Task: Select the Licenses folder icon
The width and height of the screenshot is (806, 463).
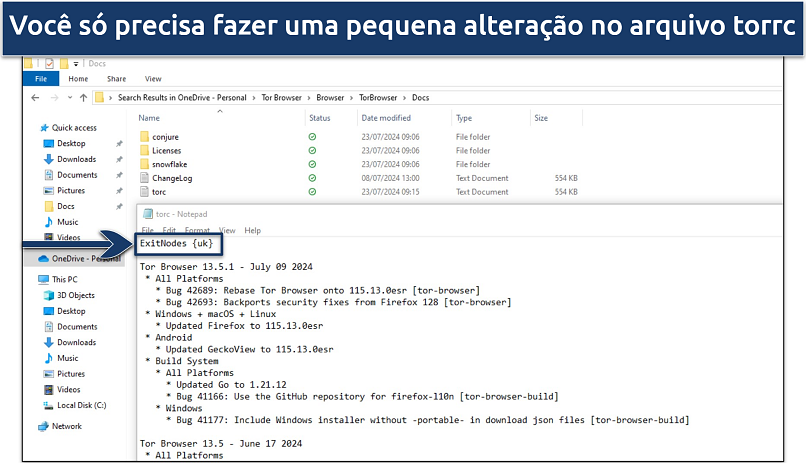Action: point(144,151)
